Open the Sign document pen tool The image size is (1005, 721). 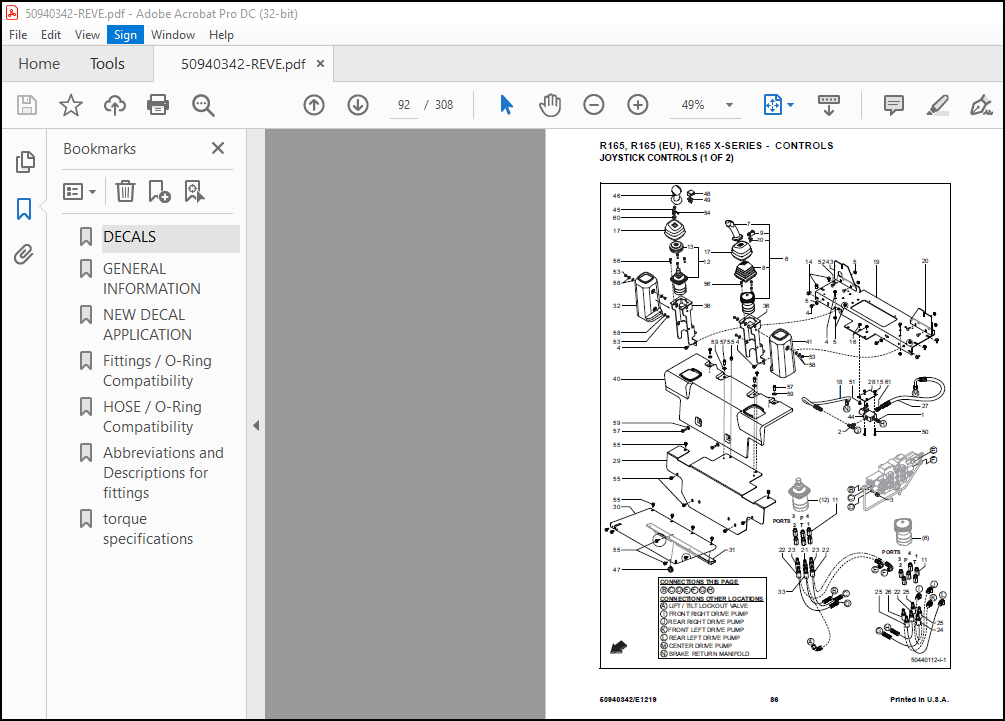click(x=981, y=105)
